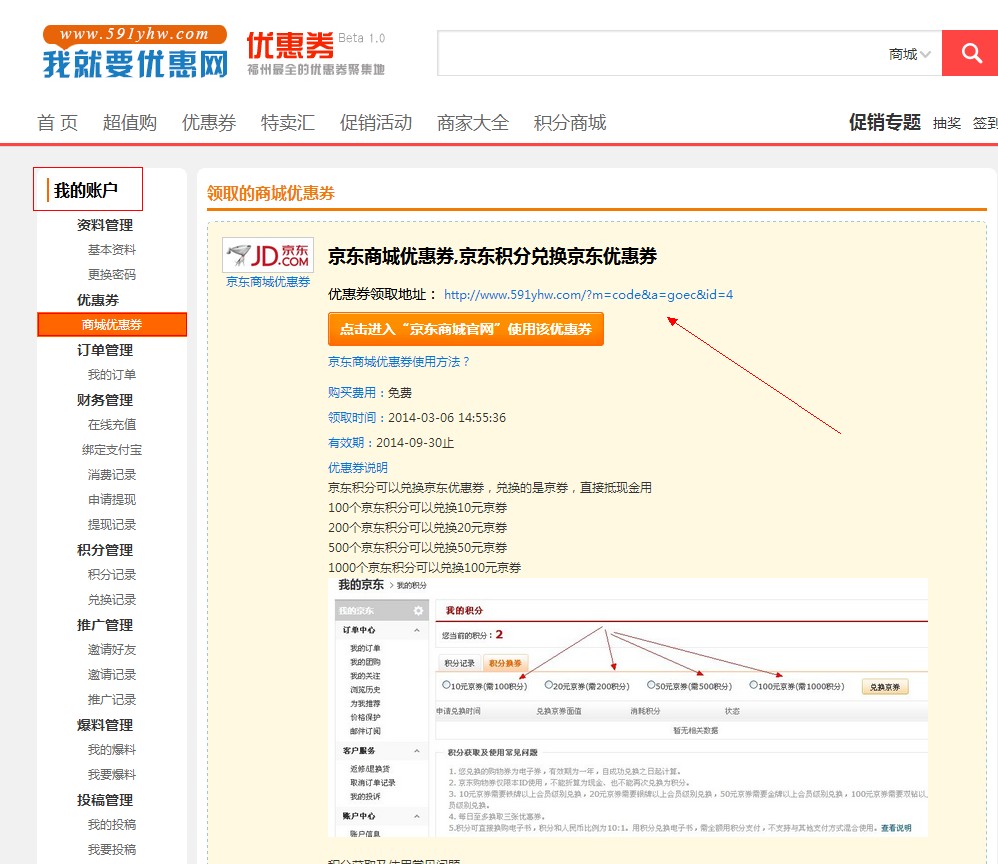
Task: Select 我的投稿 in the sidebar
Action: tap(112, 825)
